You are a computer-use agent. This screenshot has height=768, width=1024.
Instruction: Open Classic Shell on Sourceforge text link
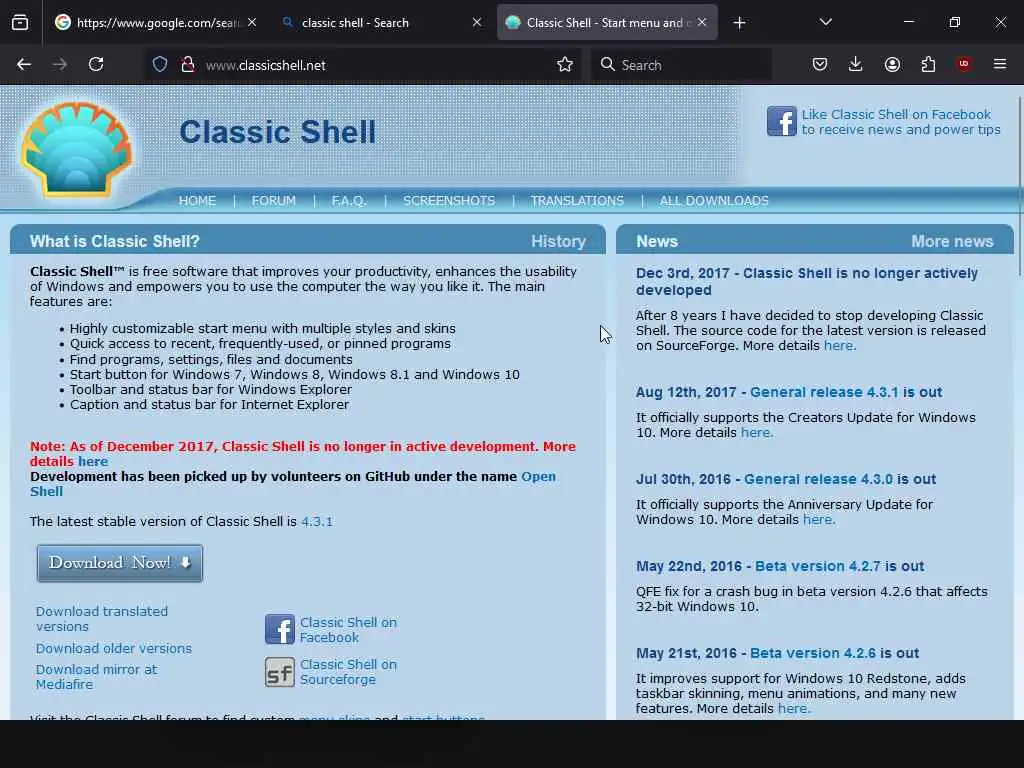[x=348, y=672]
